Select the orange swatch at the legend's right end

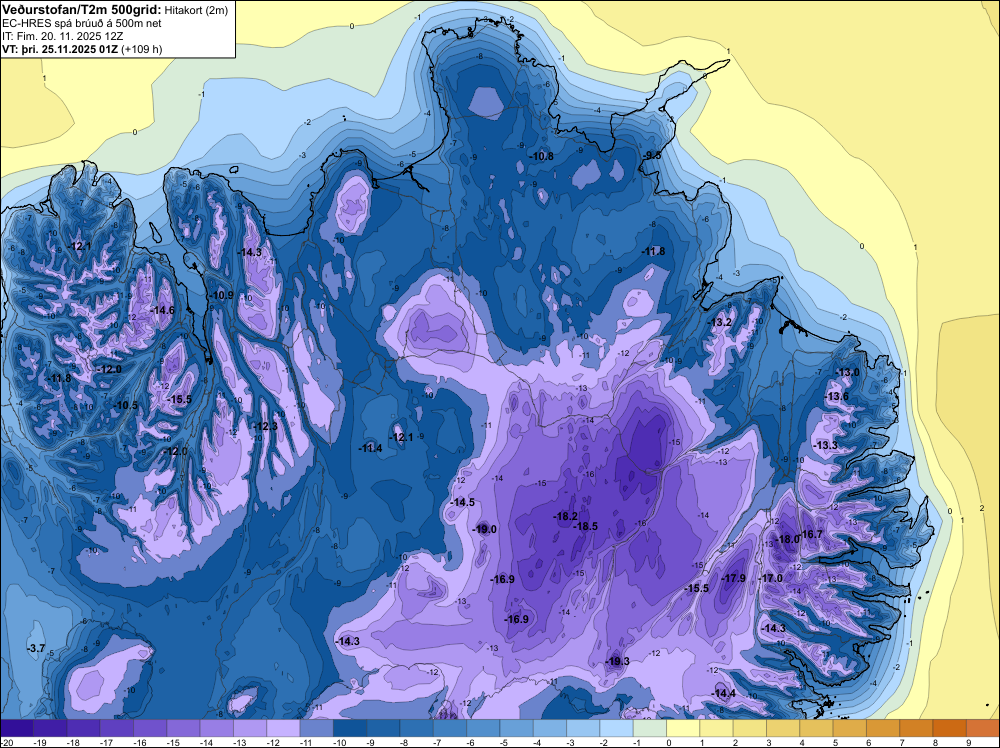pos(983,728)
